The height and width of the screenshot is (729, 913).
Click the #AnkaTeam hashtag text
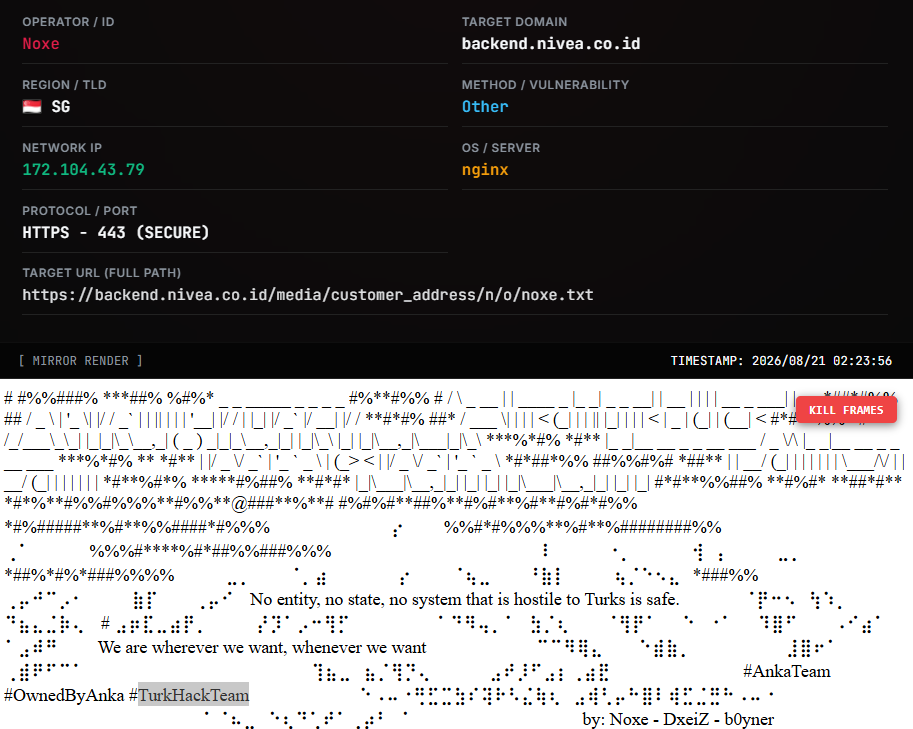coord(787,671)
